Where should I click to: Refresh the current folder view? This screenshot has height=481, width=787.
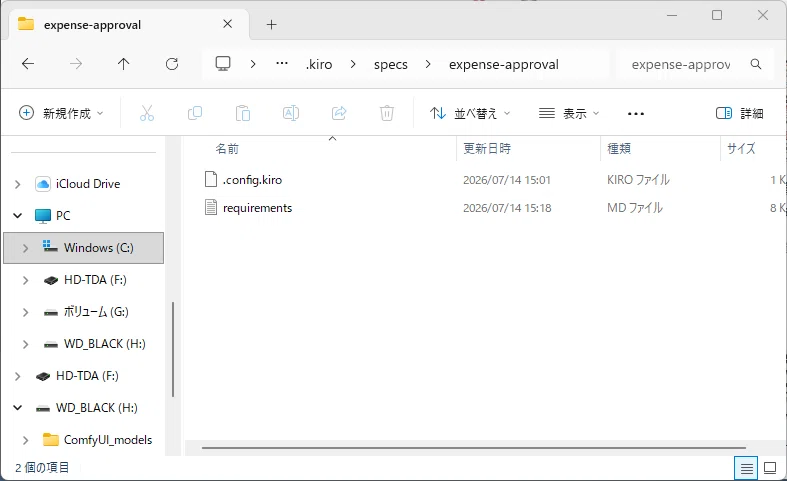pos(172,64)
